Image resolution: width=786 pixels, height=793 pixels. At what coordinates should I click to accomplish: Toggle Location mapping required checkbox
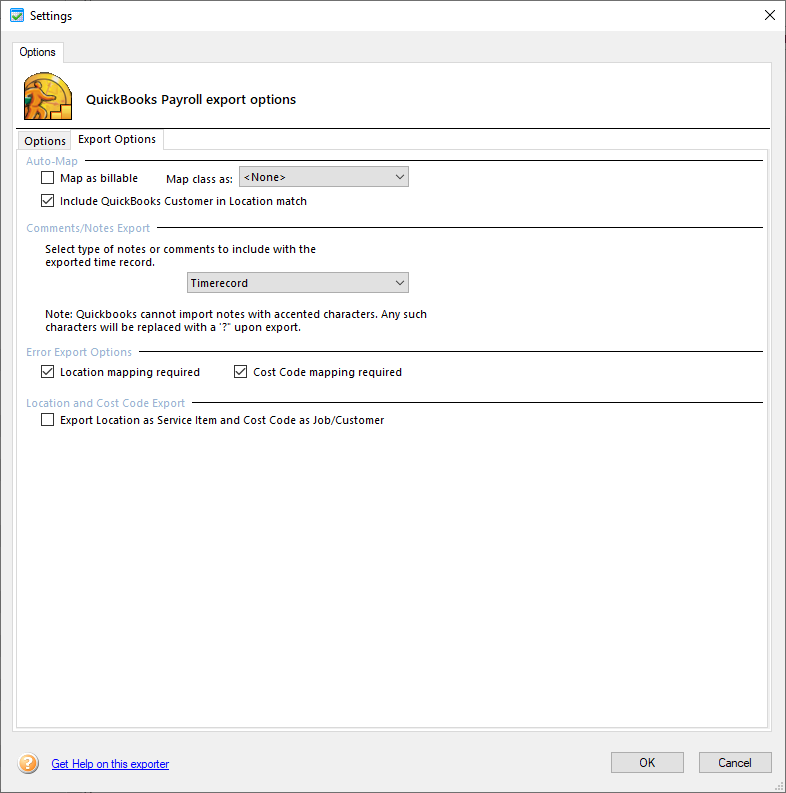(48, 372)
